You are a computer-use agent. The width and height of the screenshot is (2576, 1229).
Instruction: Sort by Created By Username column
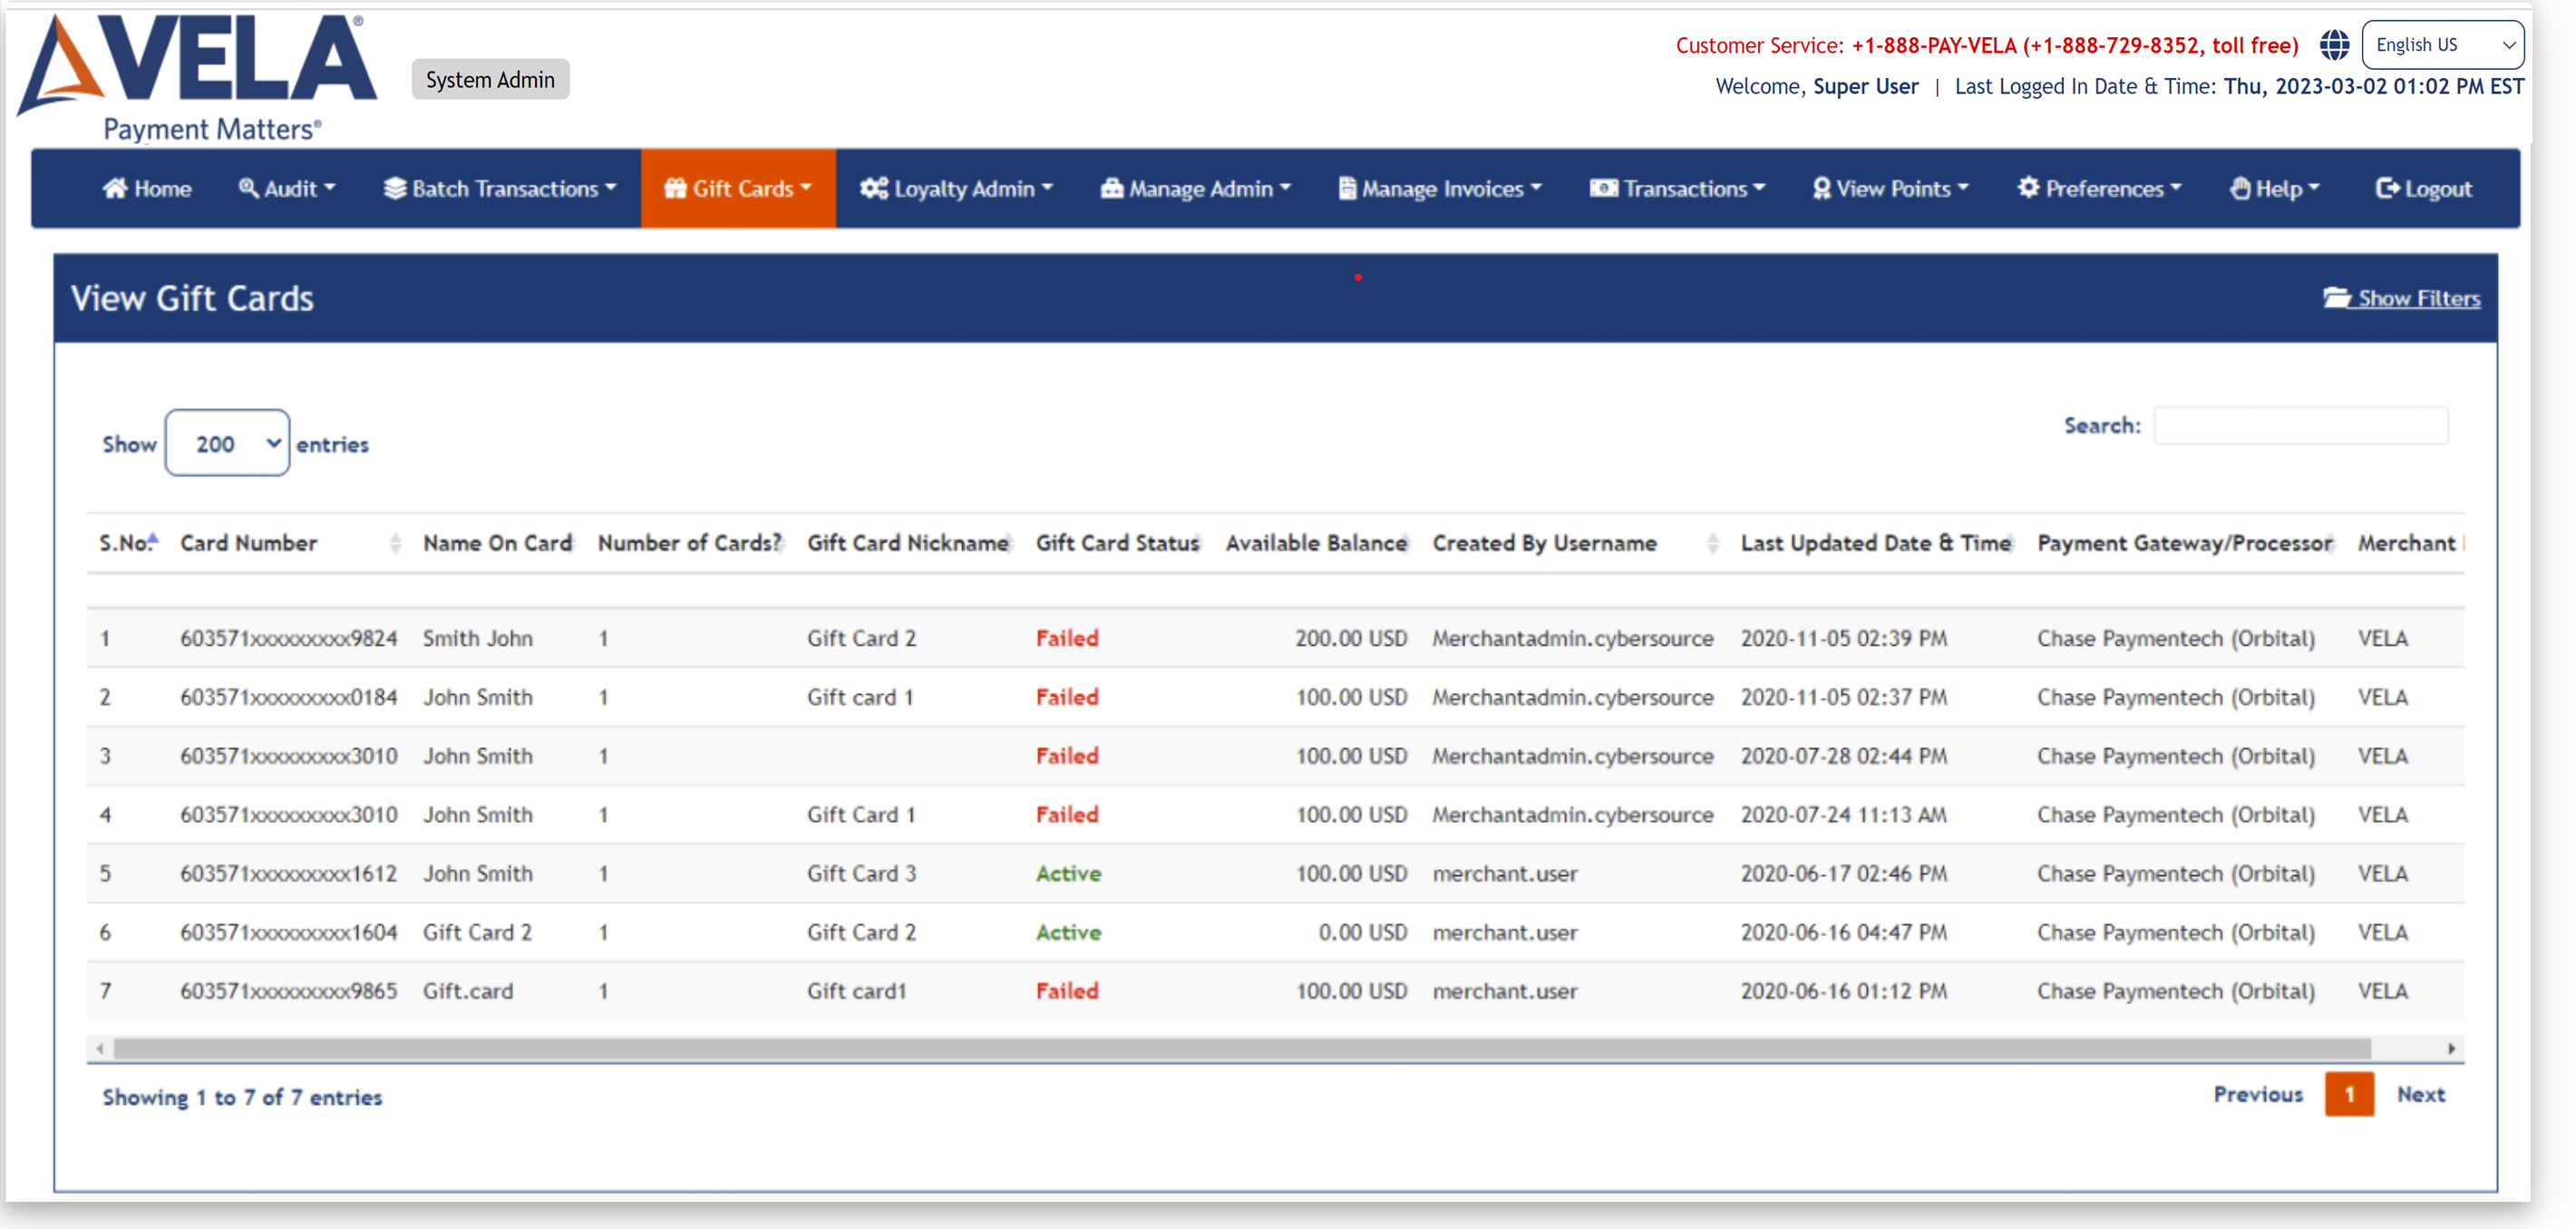pos(1544,543)
